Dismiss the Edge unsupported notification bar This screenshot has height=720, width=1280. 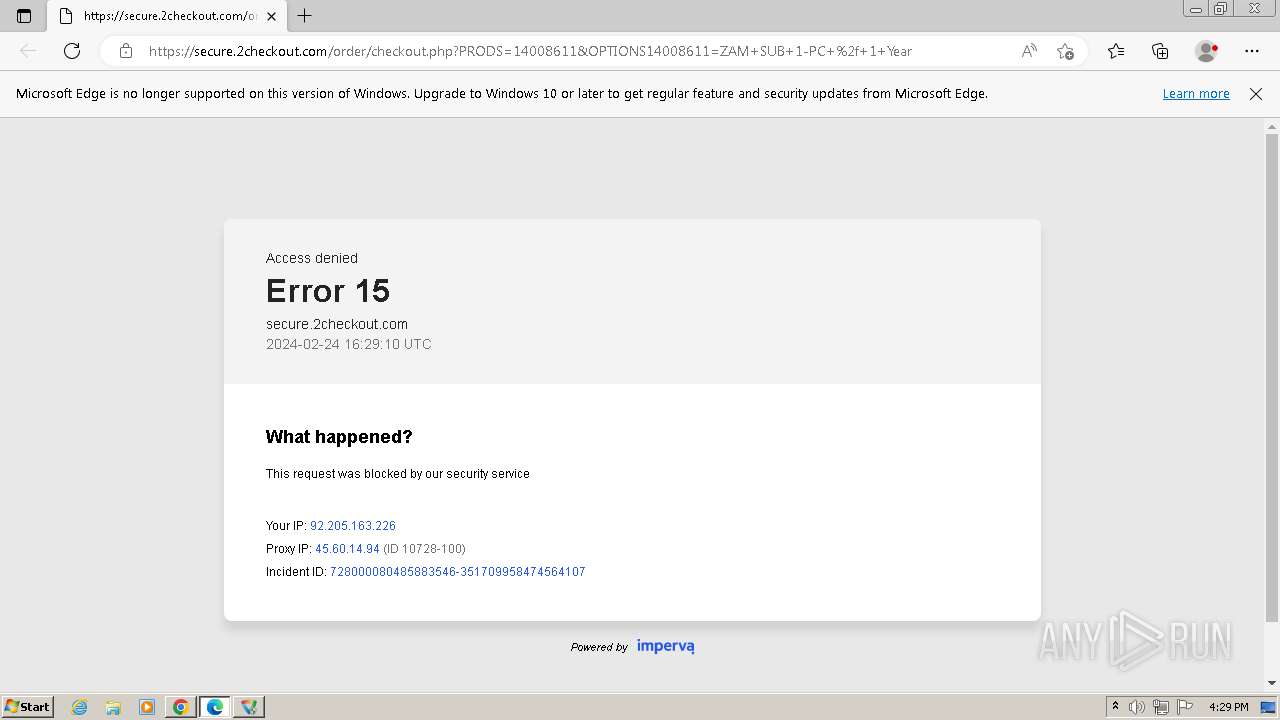[1256, 94]
